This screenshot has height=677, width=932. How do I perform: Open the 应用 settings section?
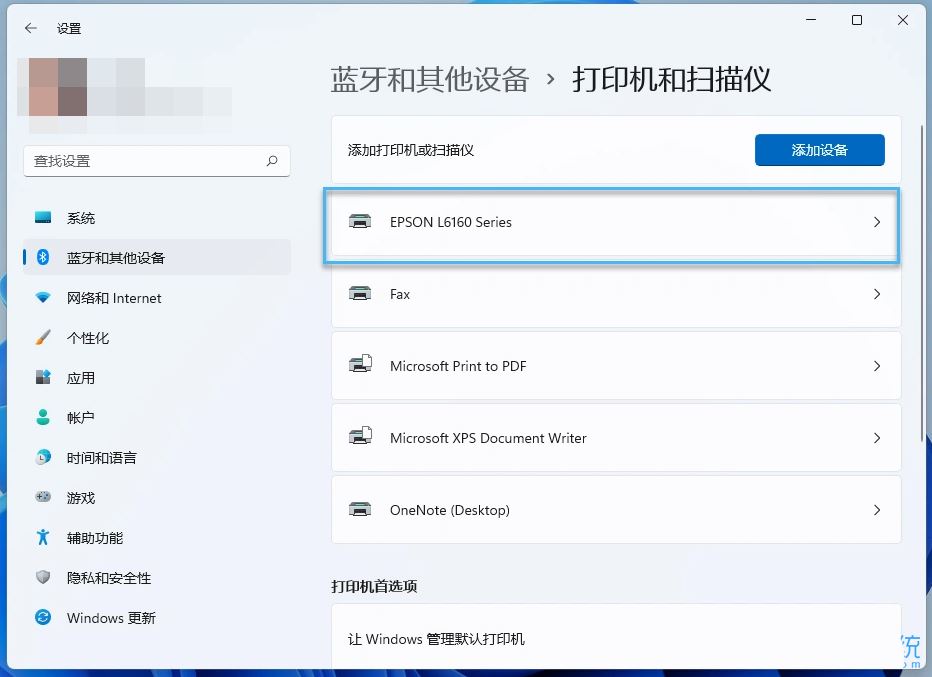coord(42,377)
